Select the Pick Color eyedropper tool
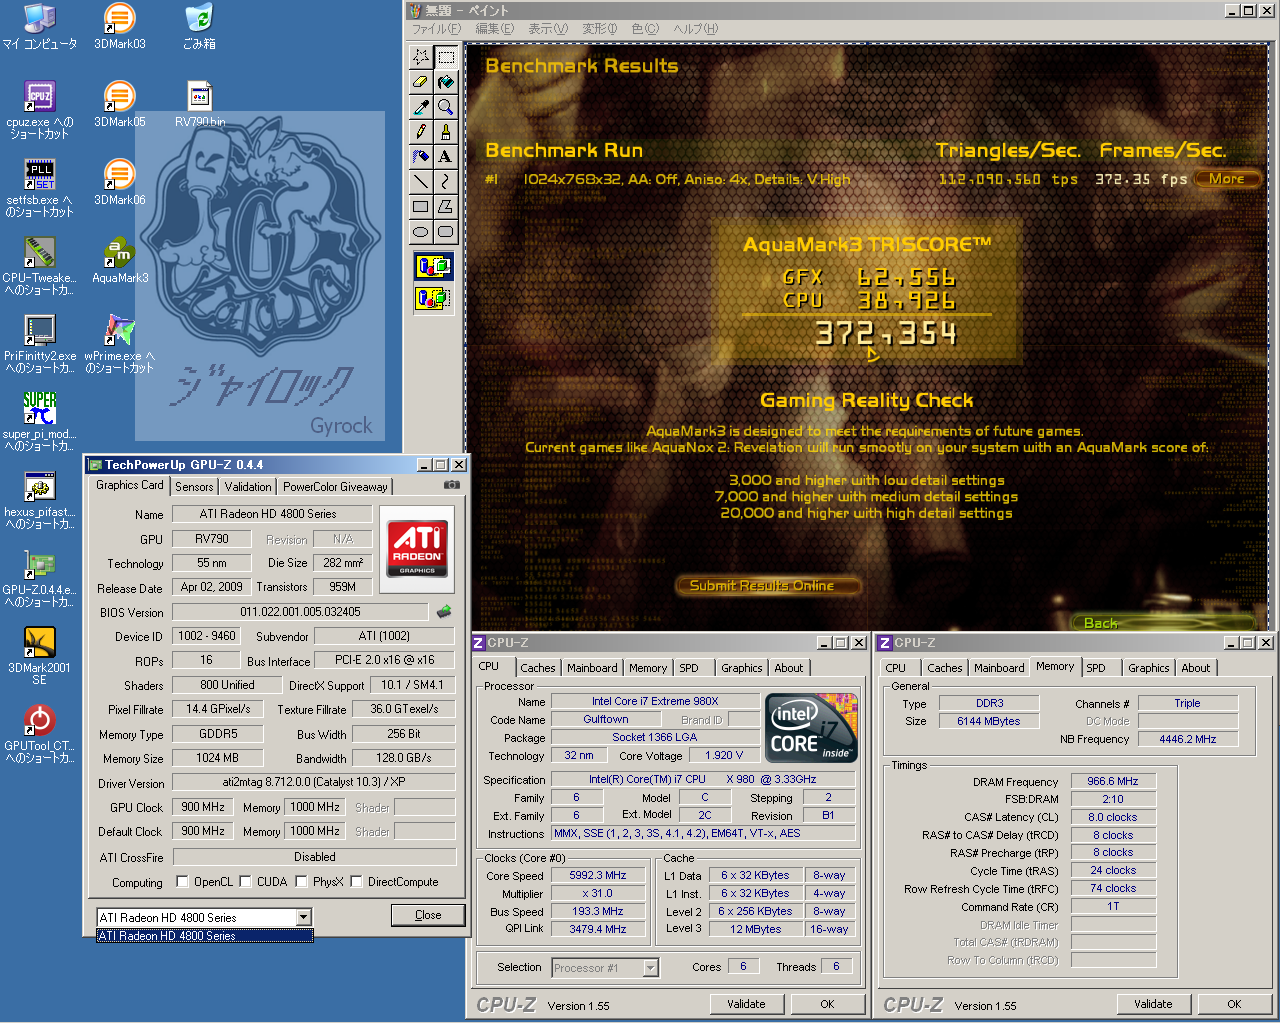This screenshot has width=1280, height=1024. (x=421, y=107)
